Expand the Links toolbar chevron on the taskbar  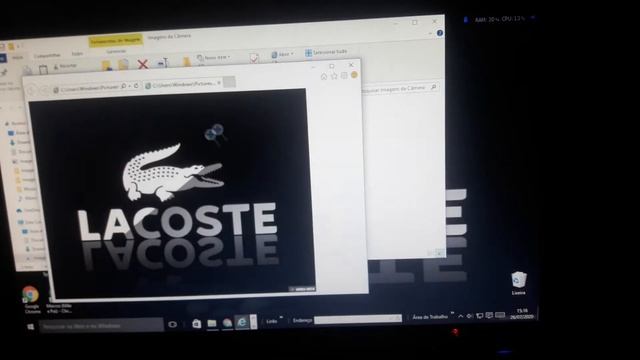(281, 317)
